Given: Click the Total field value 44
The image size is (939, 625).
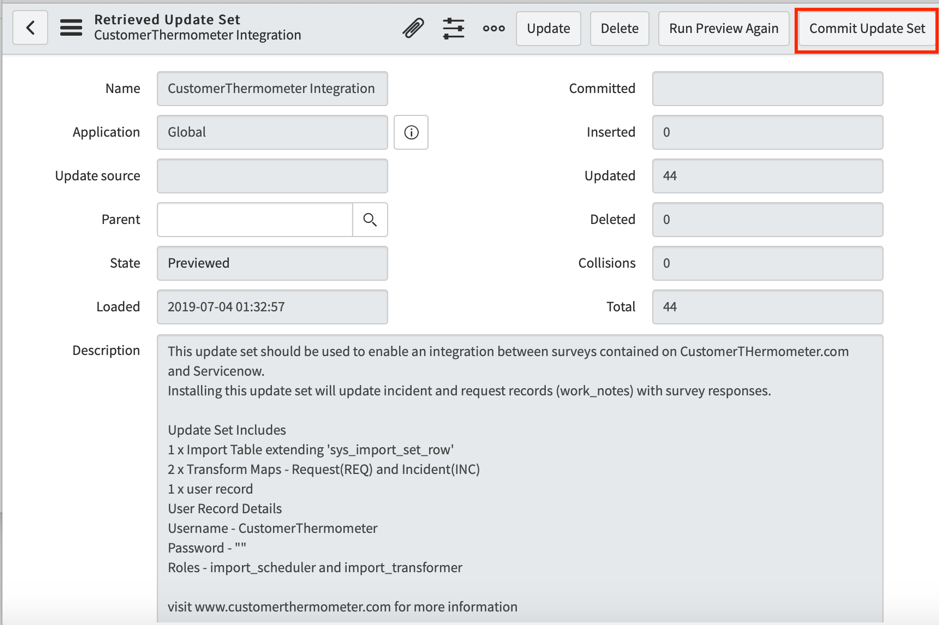Looking at the screenshot, I should click(768, 307).
